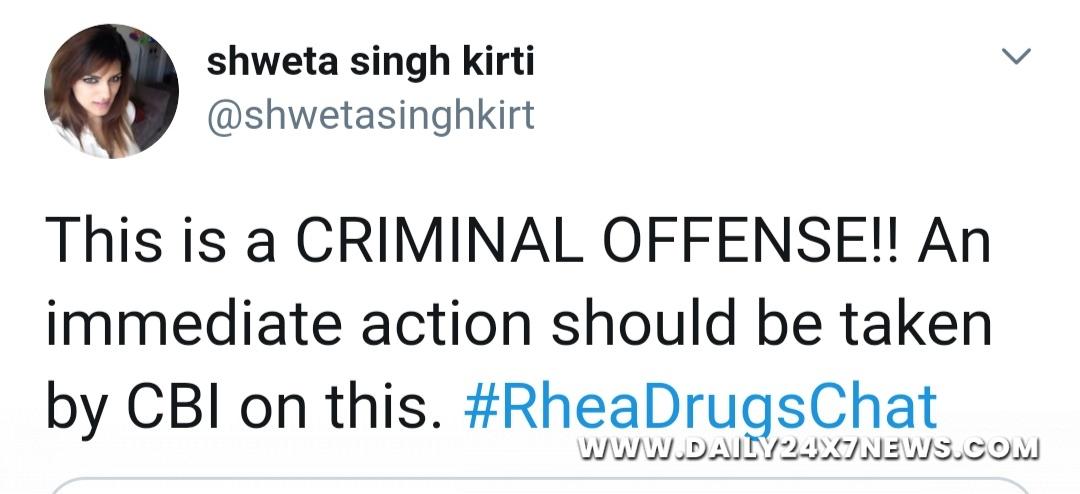View shweta singh kirti's profile picture
The image size is (1080, 494).
coord(112,91)
